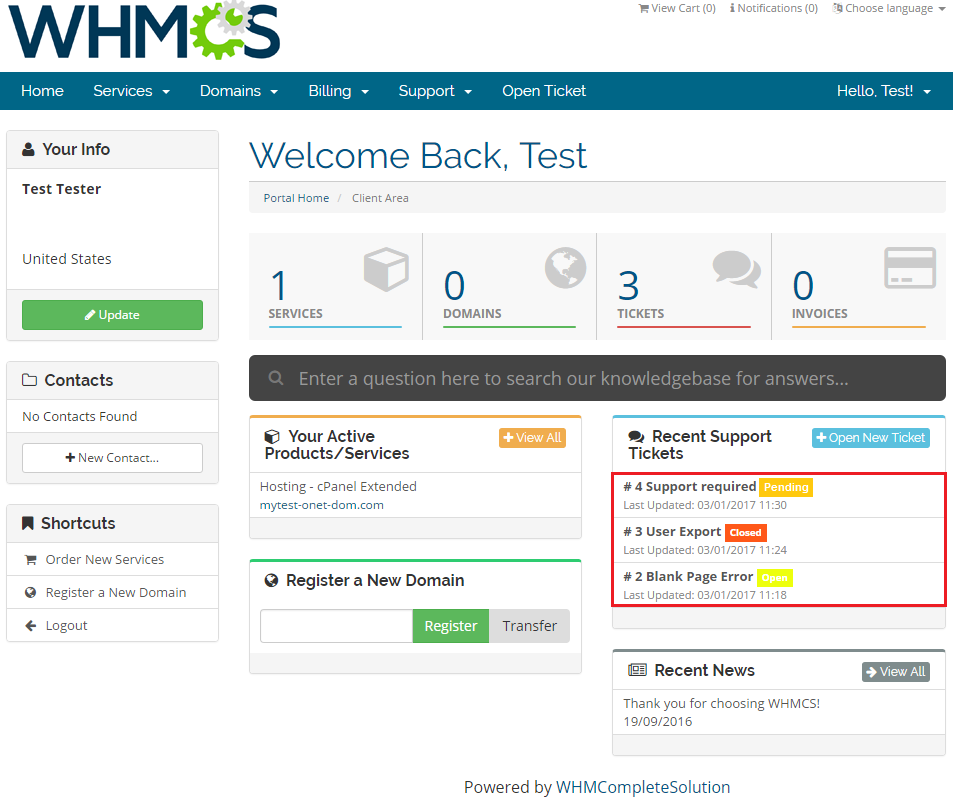Click the WHMCS logo
Viewport: 953px width, 800px height.
point(144,30)
